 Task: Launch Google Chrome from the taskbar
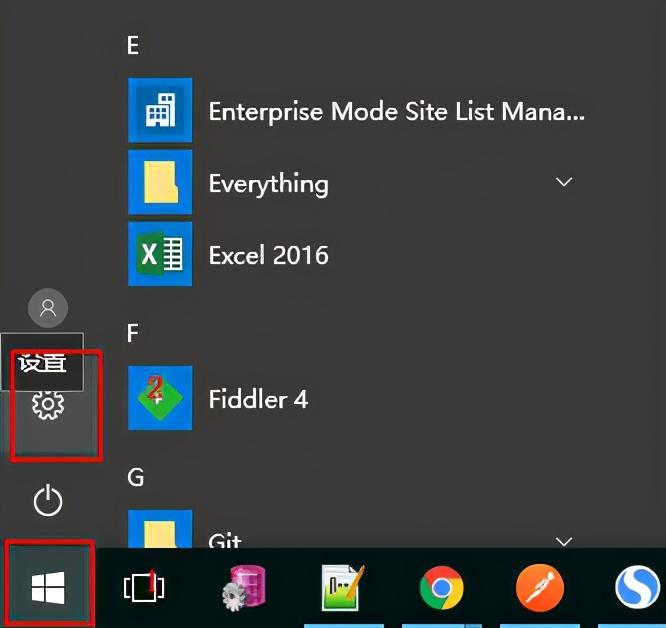[x=441, y=588]
